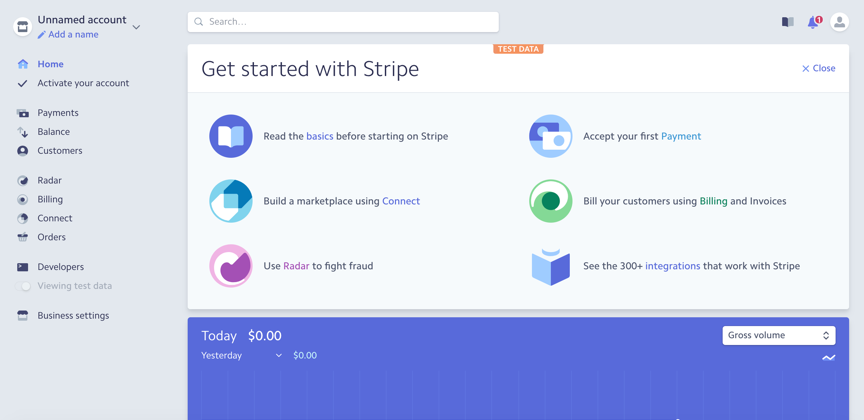
Task: Open Connect section in sidebar
Action: coord(55,218)
